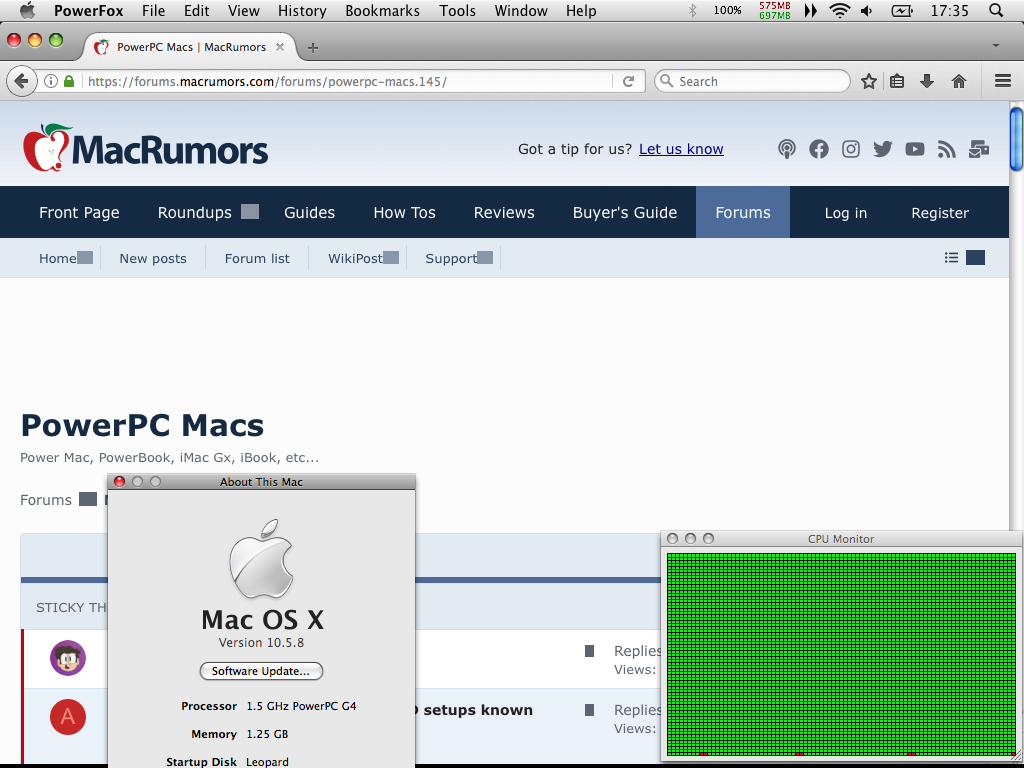Go back with the browser back arrow
The width and height of the screenshot is (1024, 768).
22,82
